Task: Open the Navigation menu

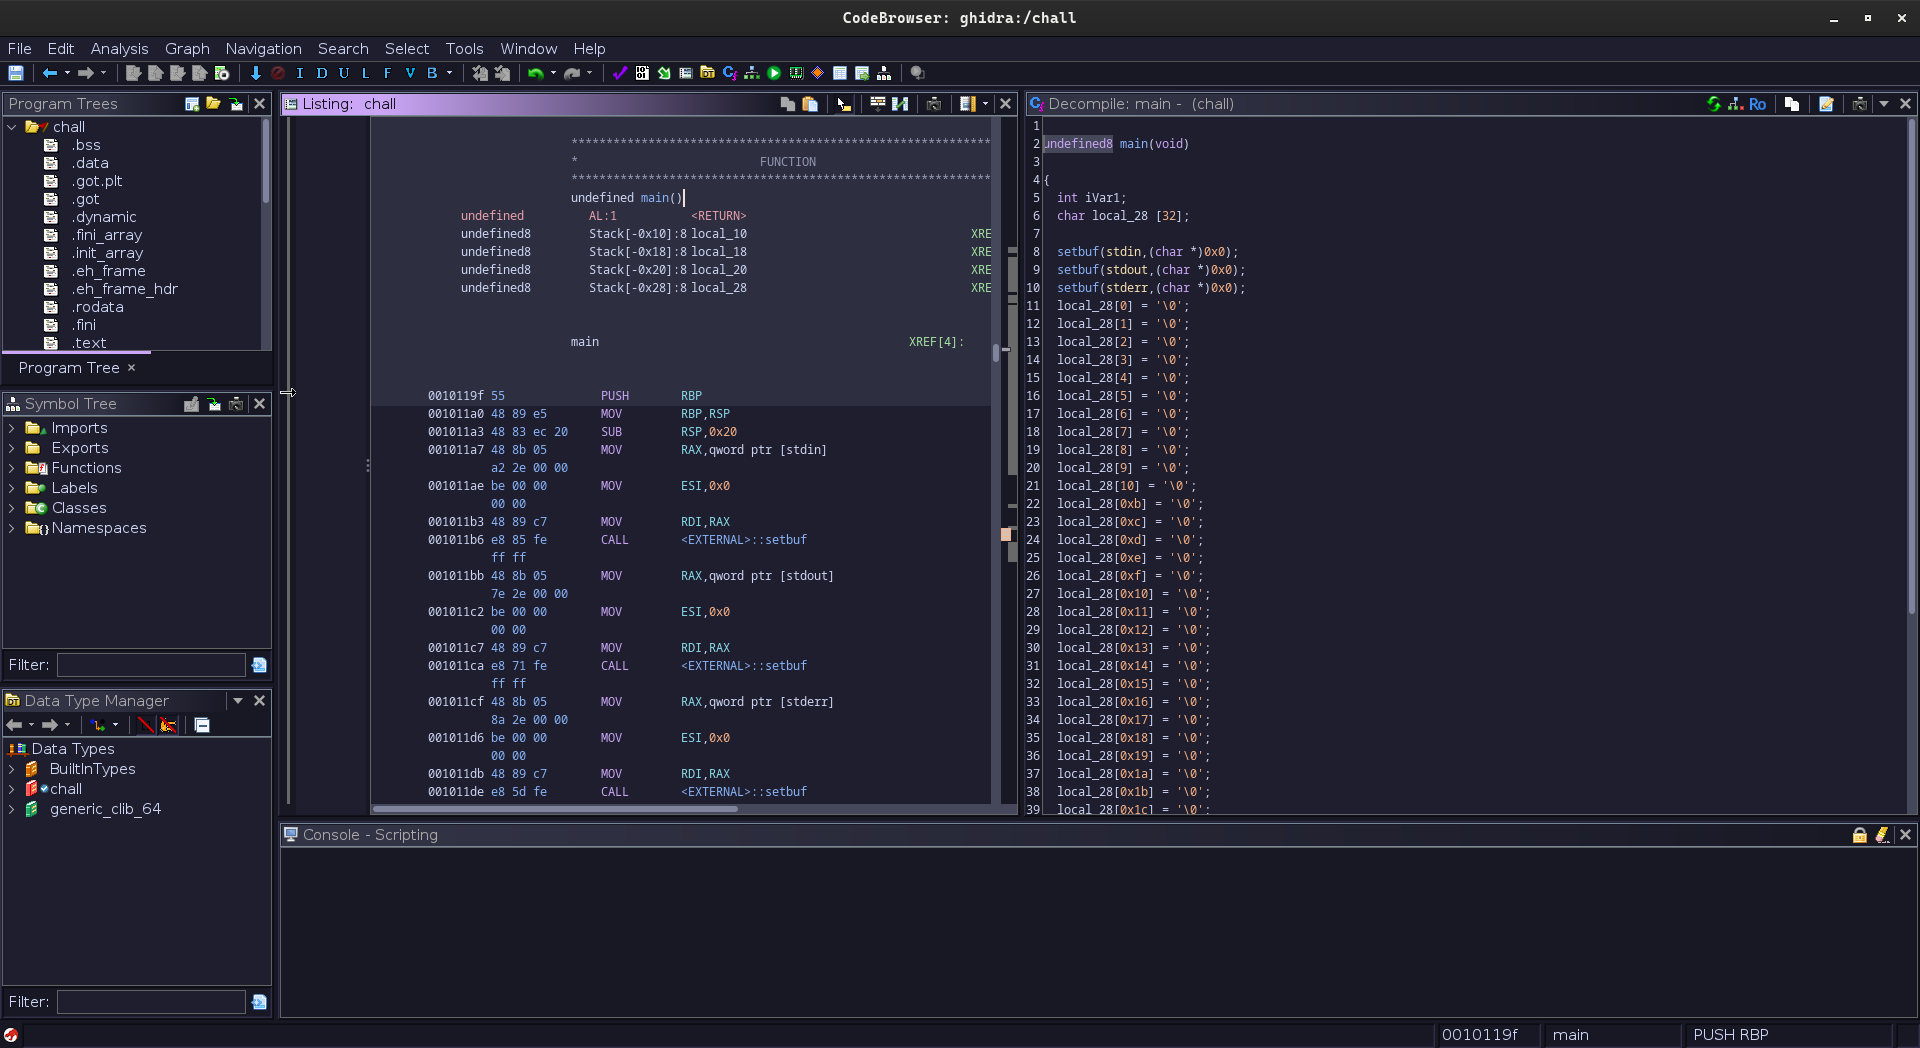Action: [x=263, y=48]
